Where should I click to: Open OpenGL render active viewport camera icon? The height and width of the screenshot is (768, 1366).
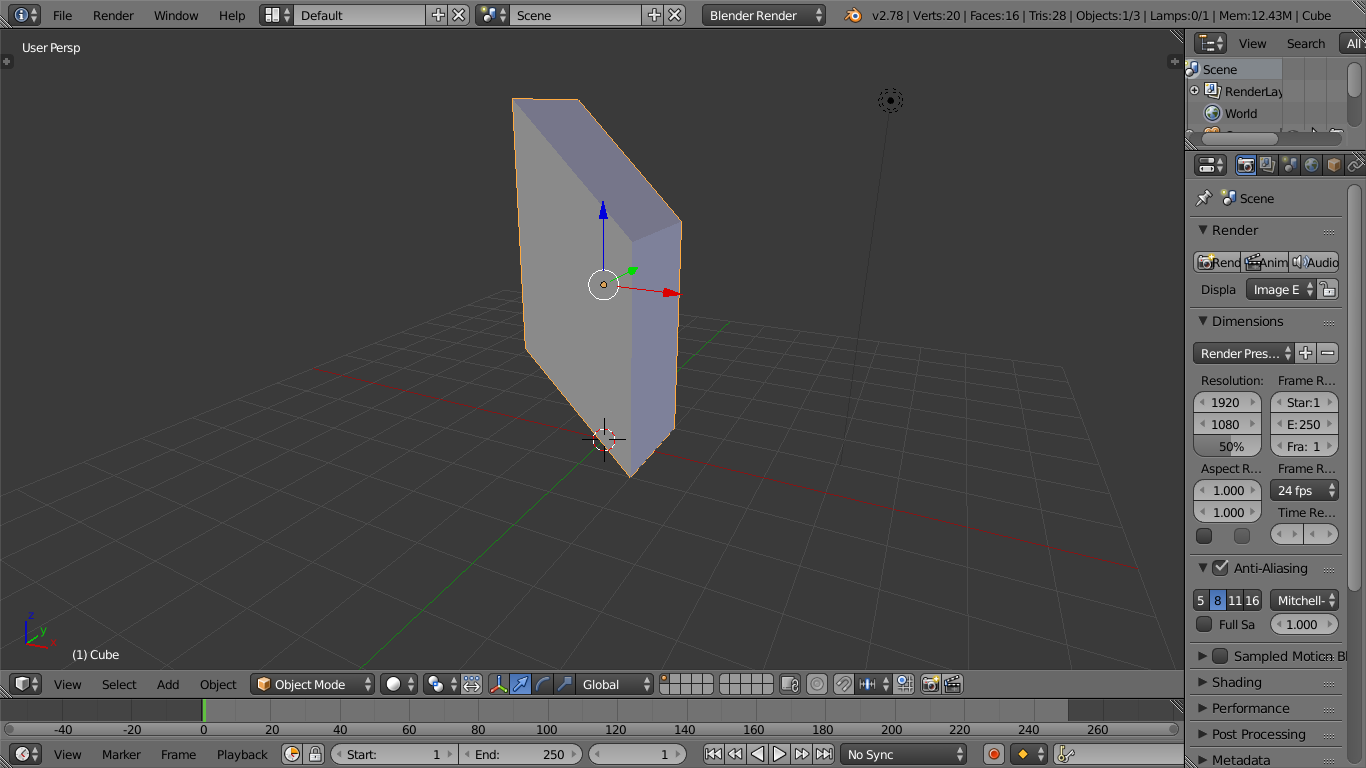(x=929, y=684)
